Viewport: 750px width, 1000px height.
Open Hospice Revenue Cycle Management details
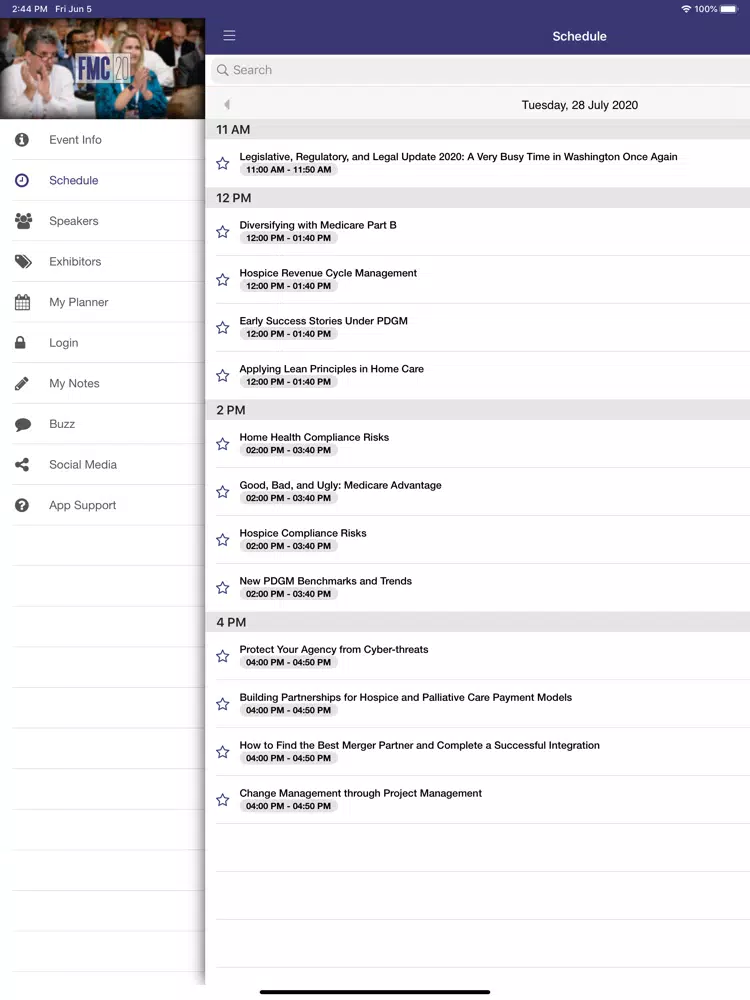click(x=478, y=279)
